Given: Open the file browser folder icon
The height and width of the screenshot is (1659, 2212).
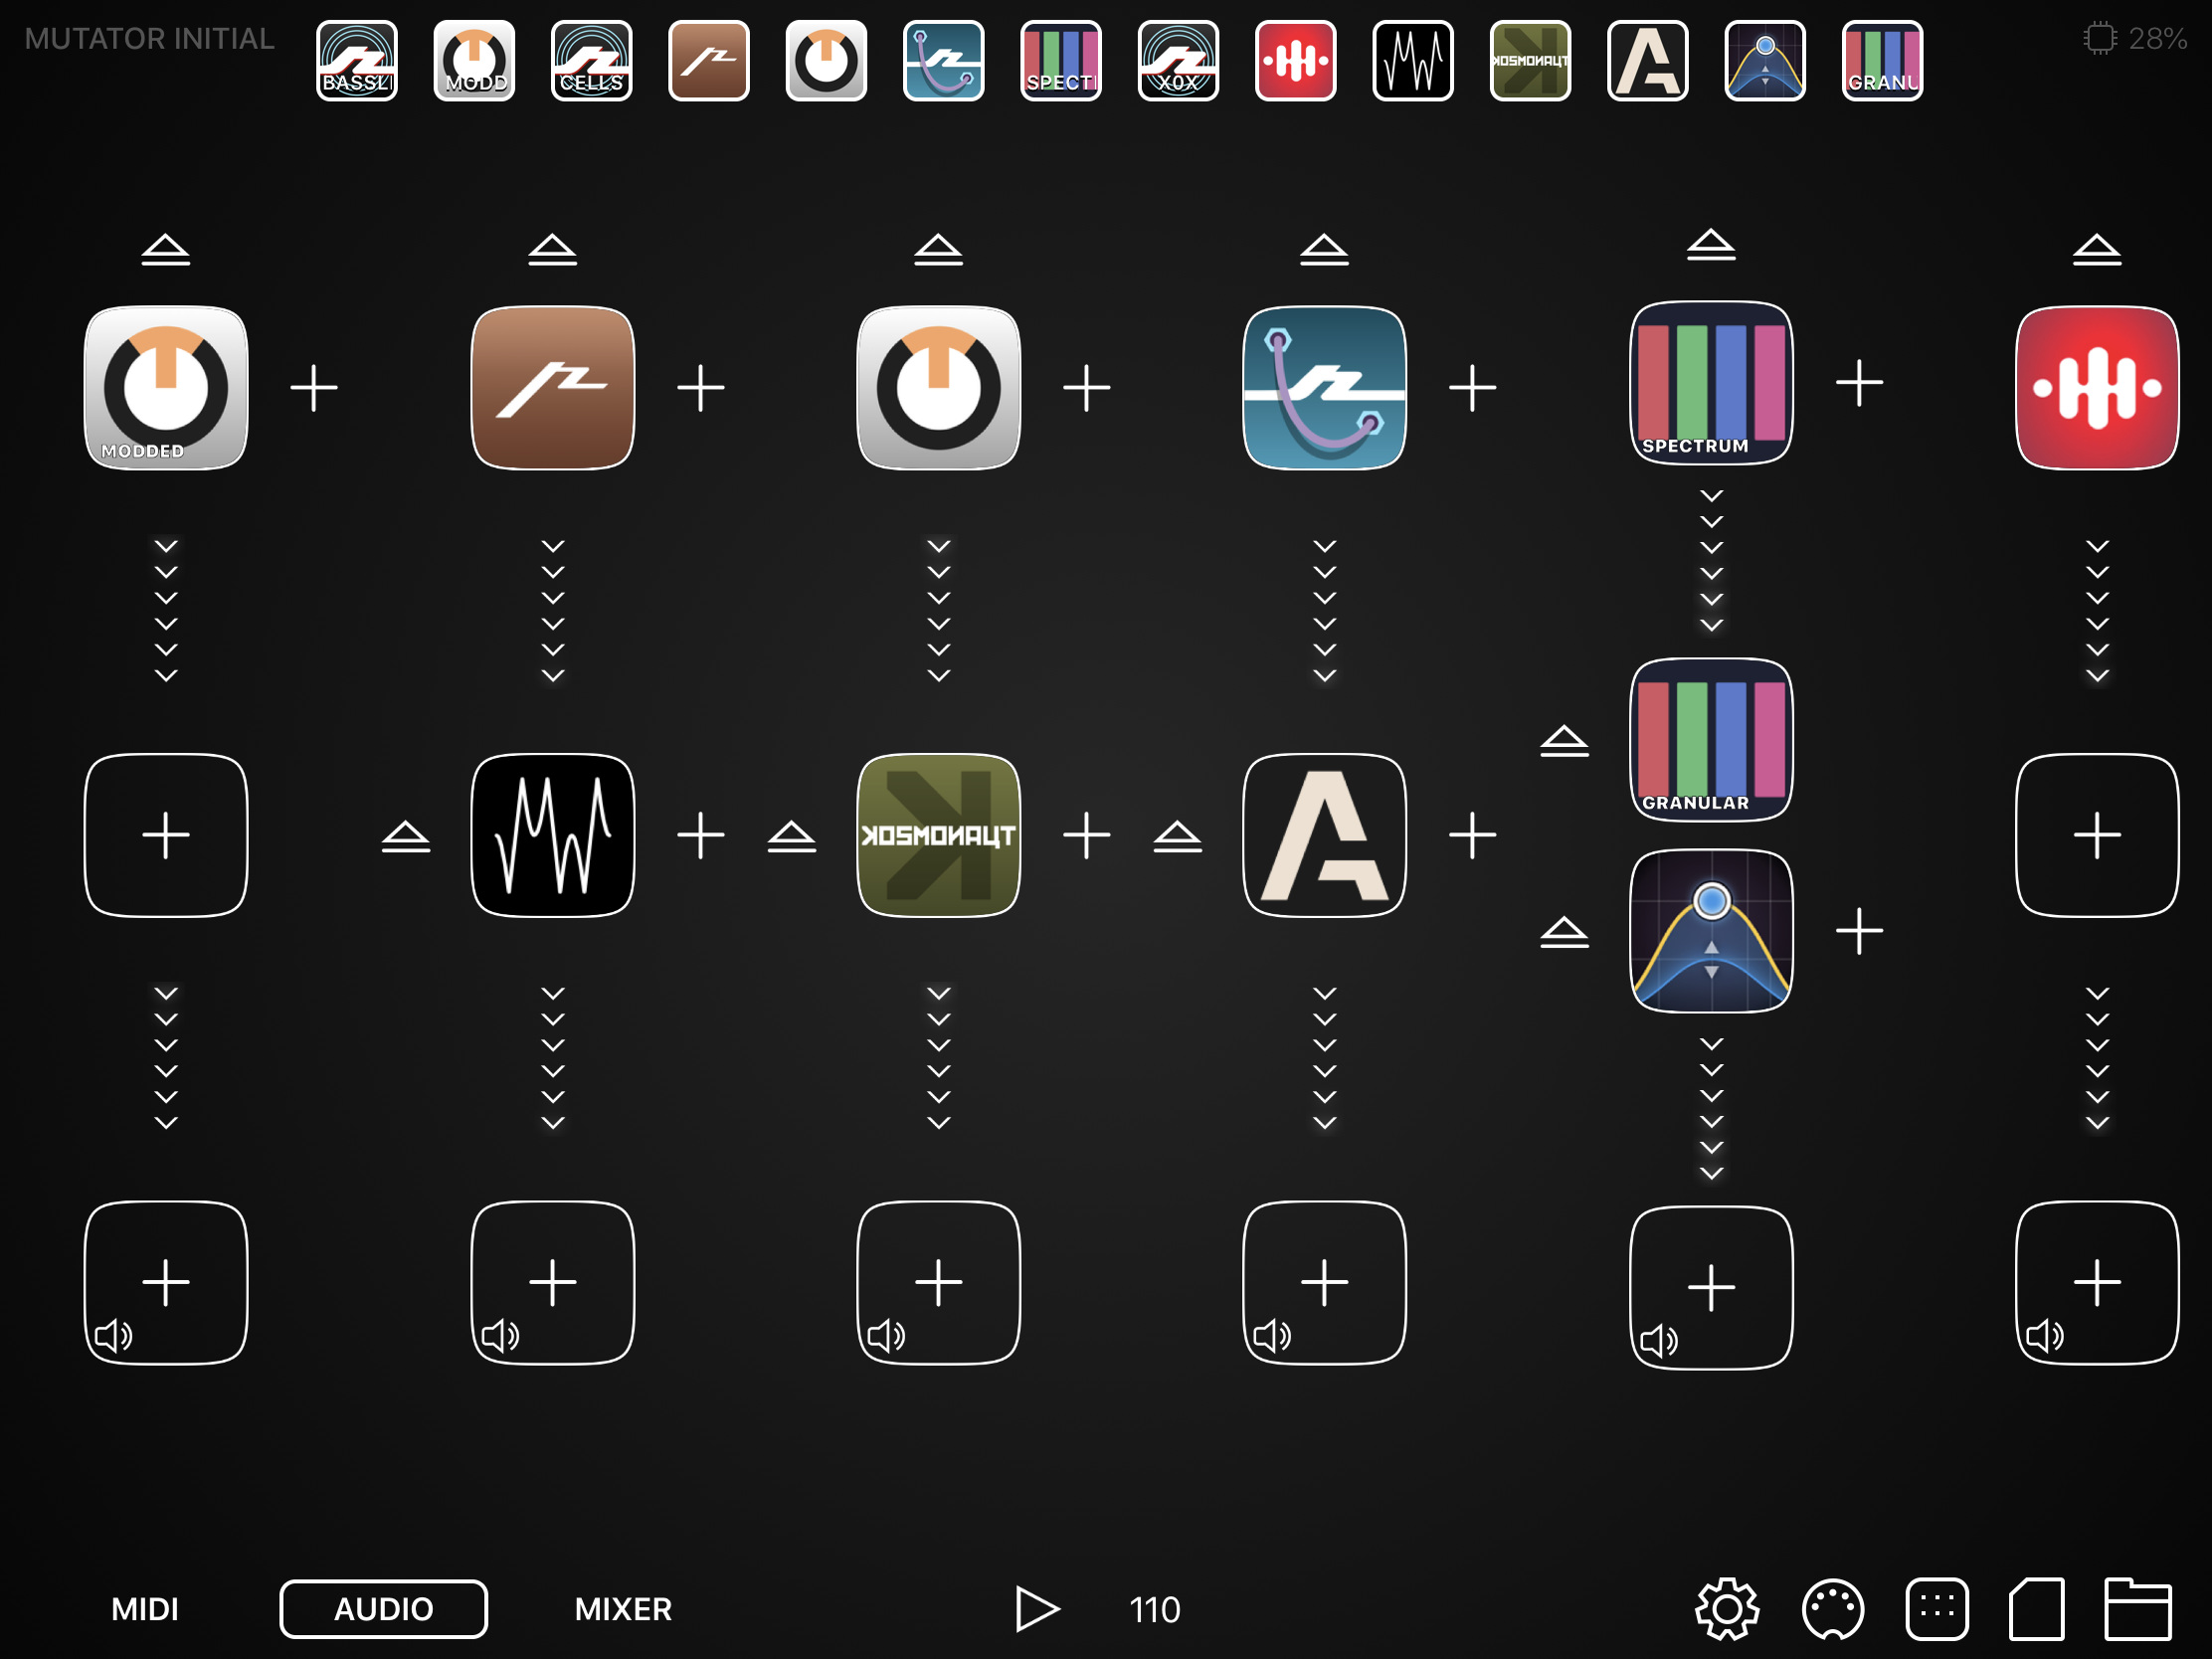Looking at the screenshot, I should tap(2138, 1609).
